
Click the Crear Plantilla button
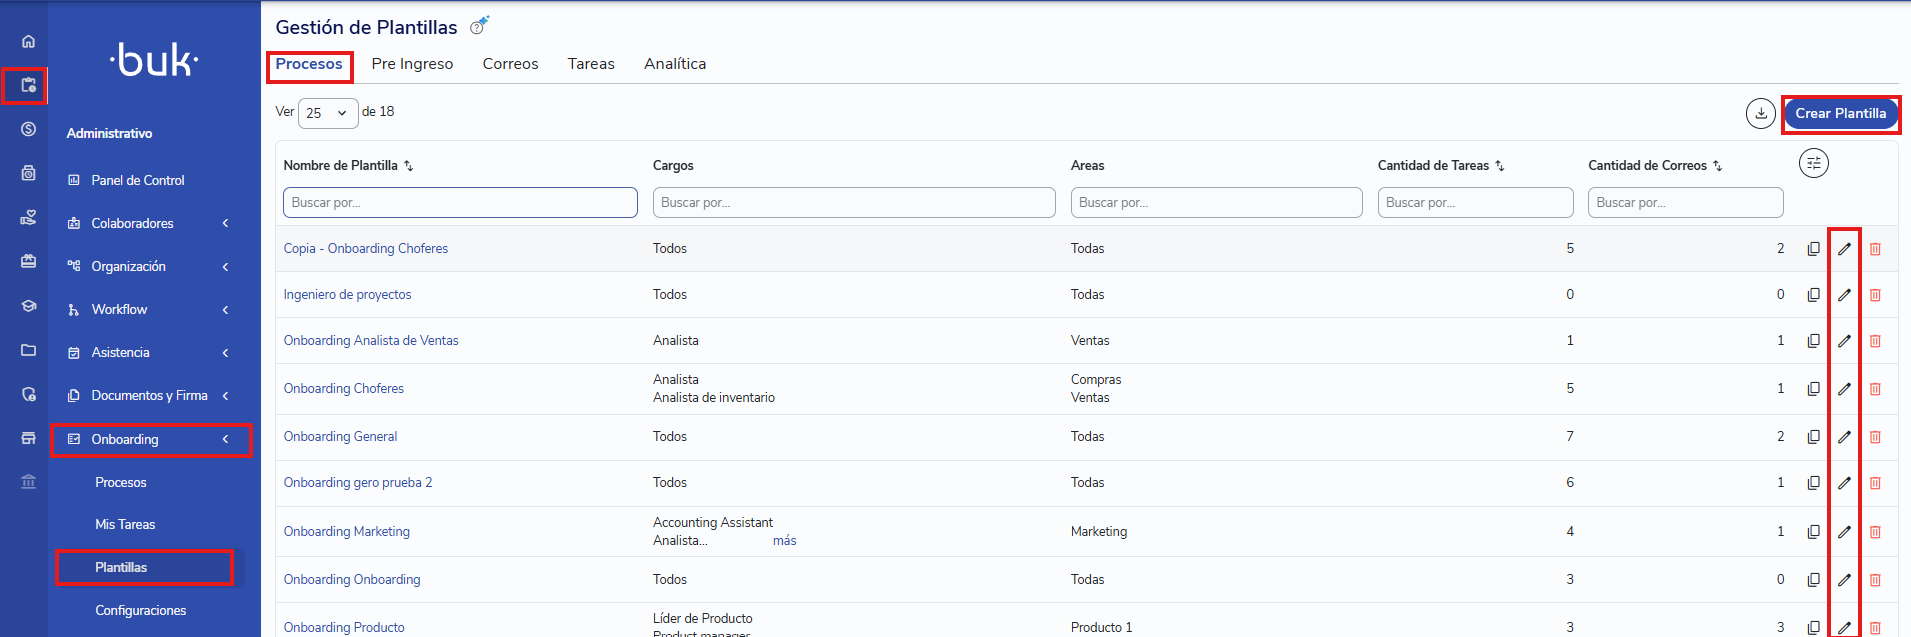pos(1840,113)
